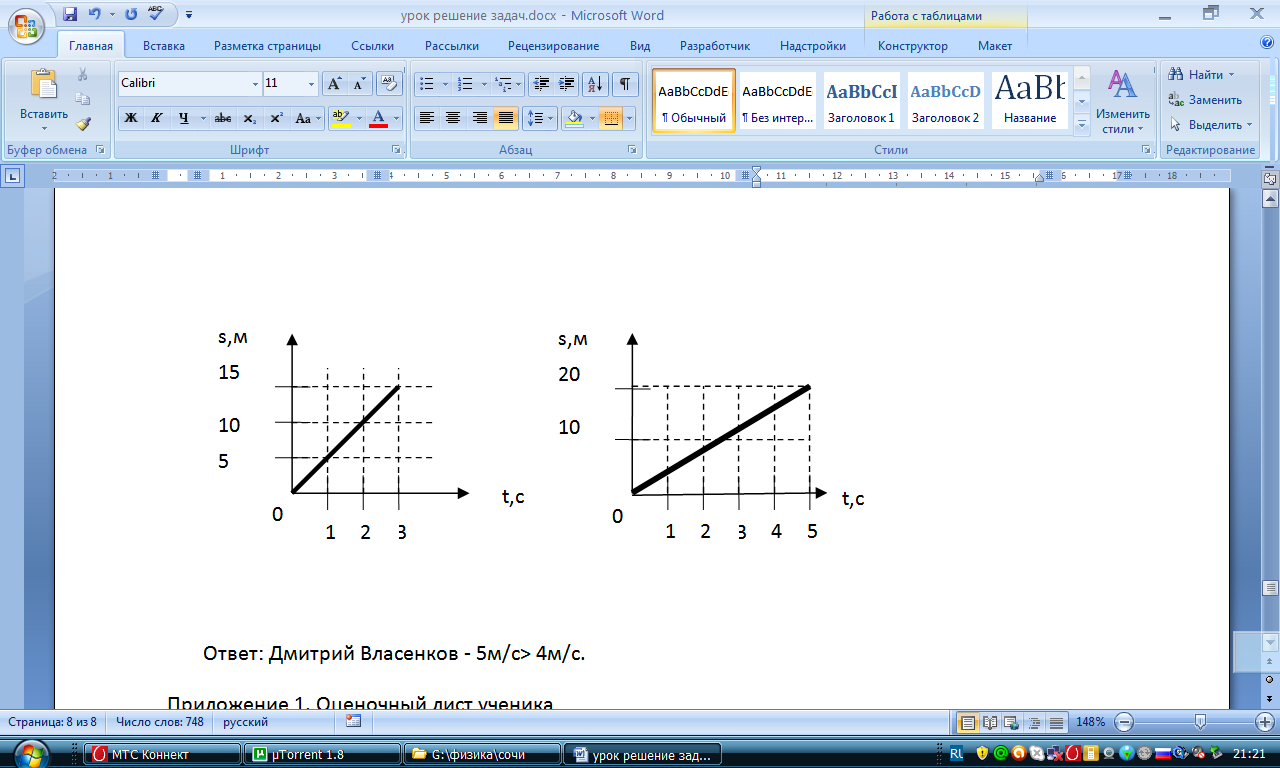Grow font size with large A button
The image size is (1280, 768).
coord(336,84)
